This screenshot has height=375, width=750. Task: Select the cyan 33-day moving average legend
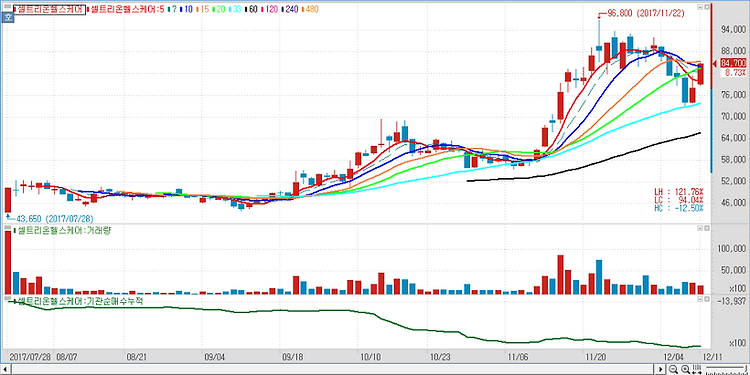(235, 9)
